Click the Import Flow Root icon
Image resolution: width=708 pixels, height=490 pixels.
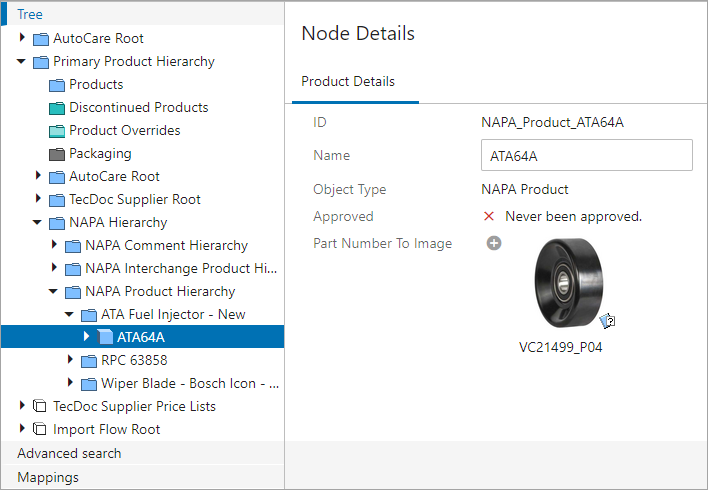click(x=40, y=429)
